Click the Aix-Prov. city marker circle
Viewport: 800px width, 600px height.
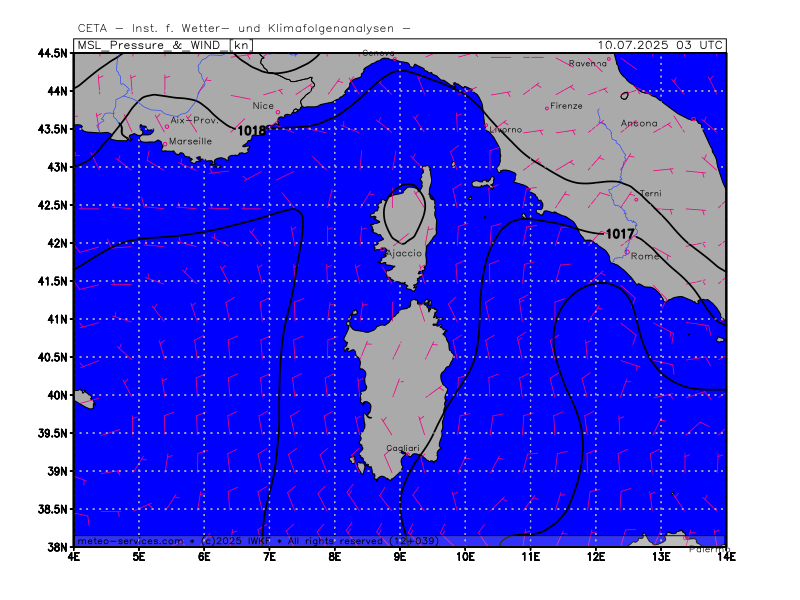pyautogui.click(x=167, y=127)
